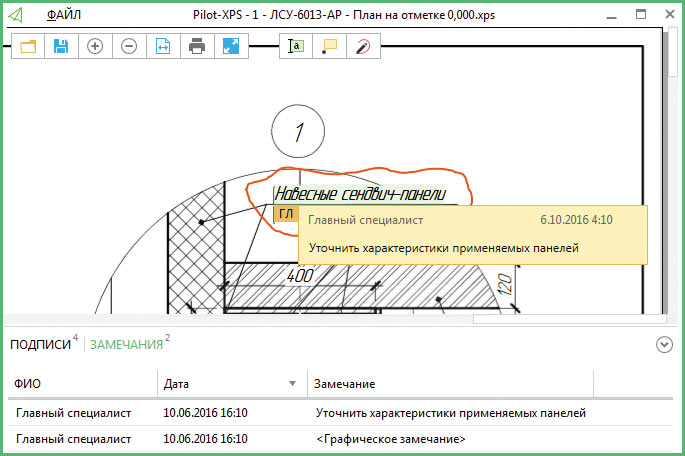The width and height of the screenshot is (685, 456).
Task: Click the axis circle marked 1
Action: 298,131
